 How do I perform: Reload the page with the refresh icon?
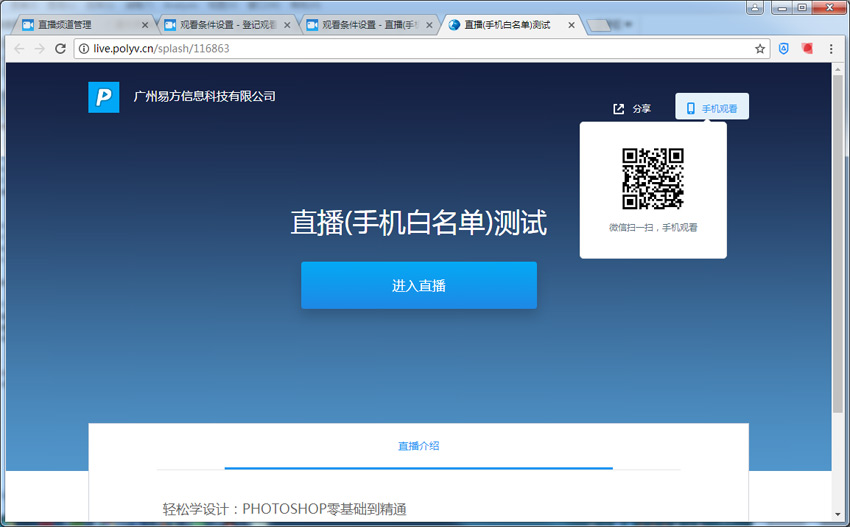pos(60,48)
